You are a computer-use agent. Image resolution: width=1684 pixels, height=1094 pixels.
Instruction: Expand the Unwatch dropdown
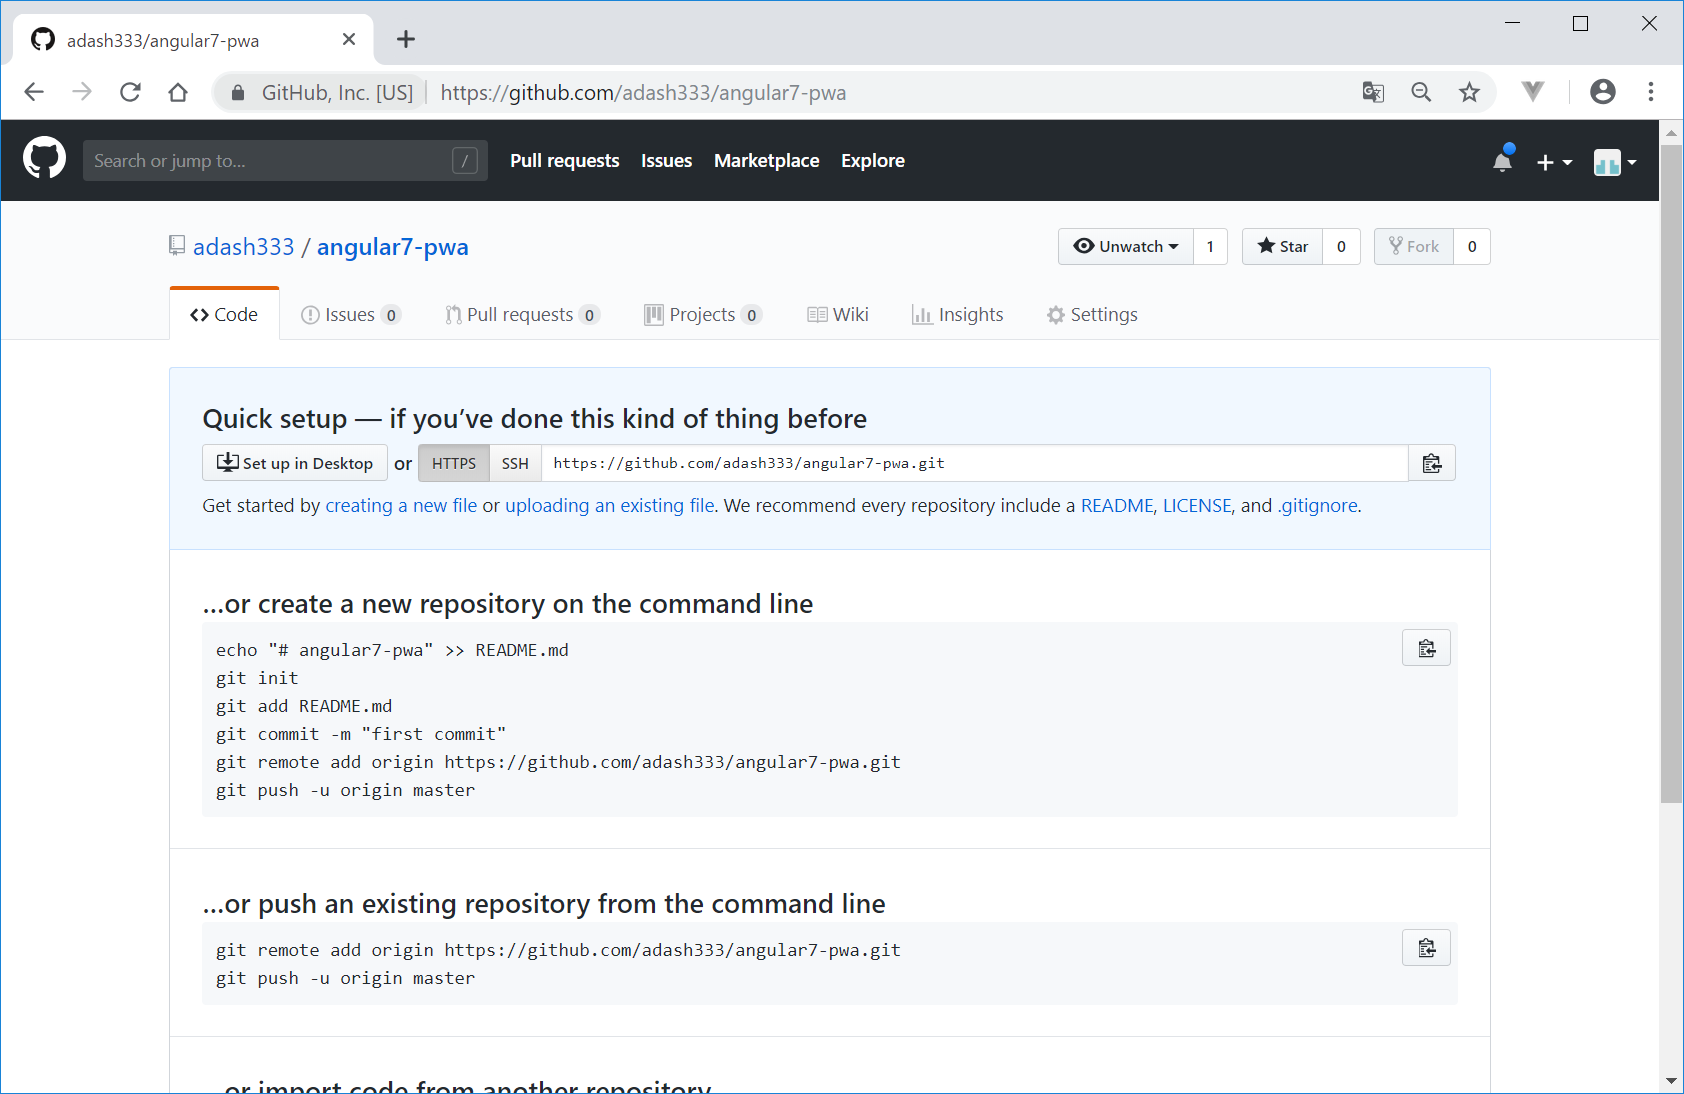click(x=1126, y=247)
